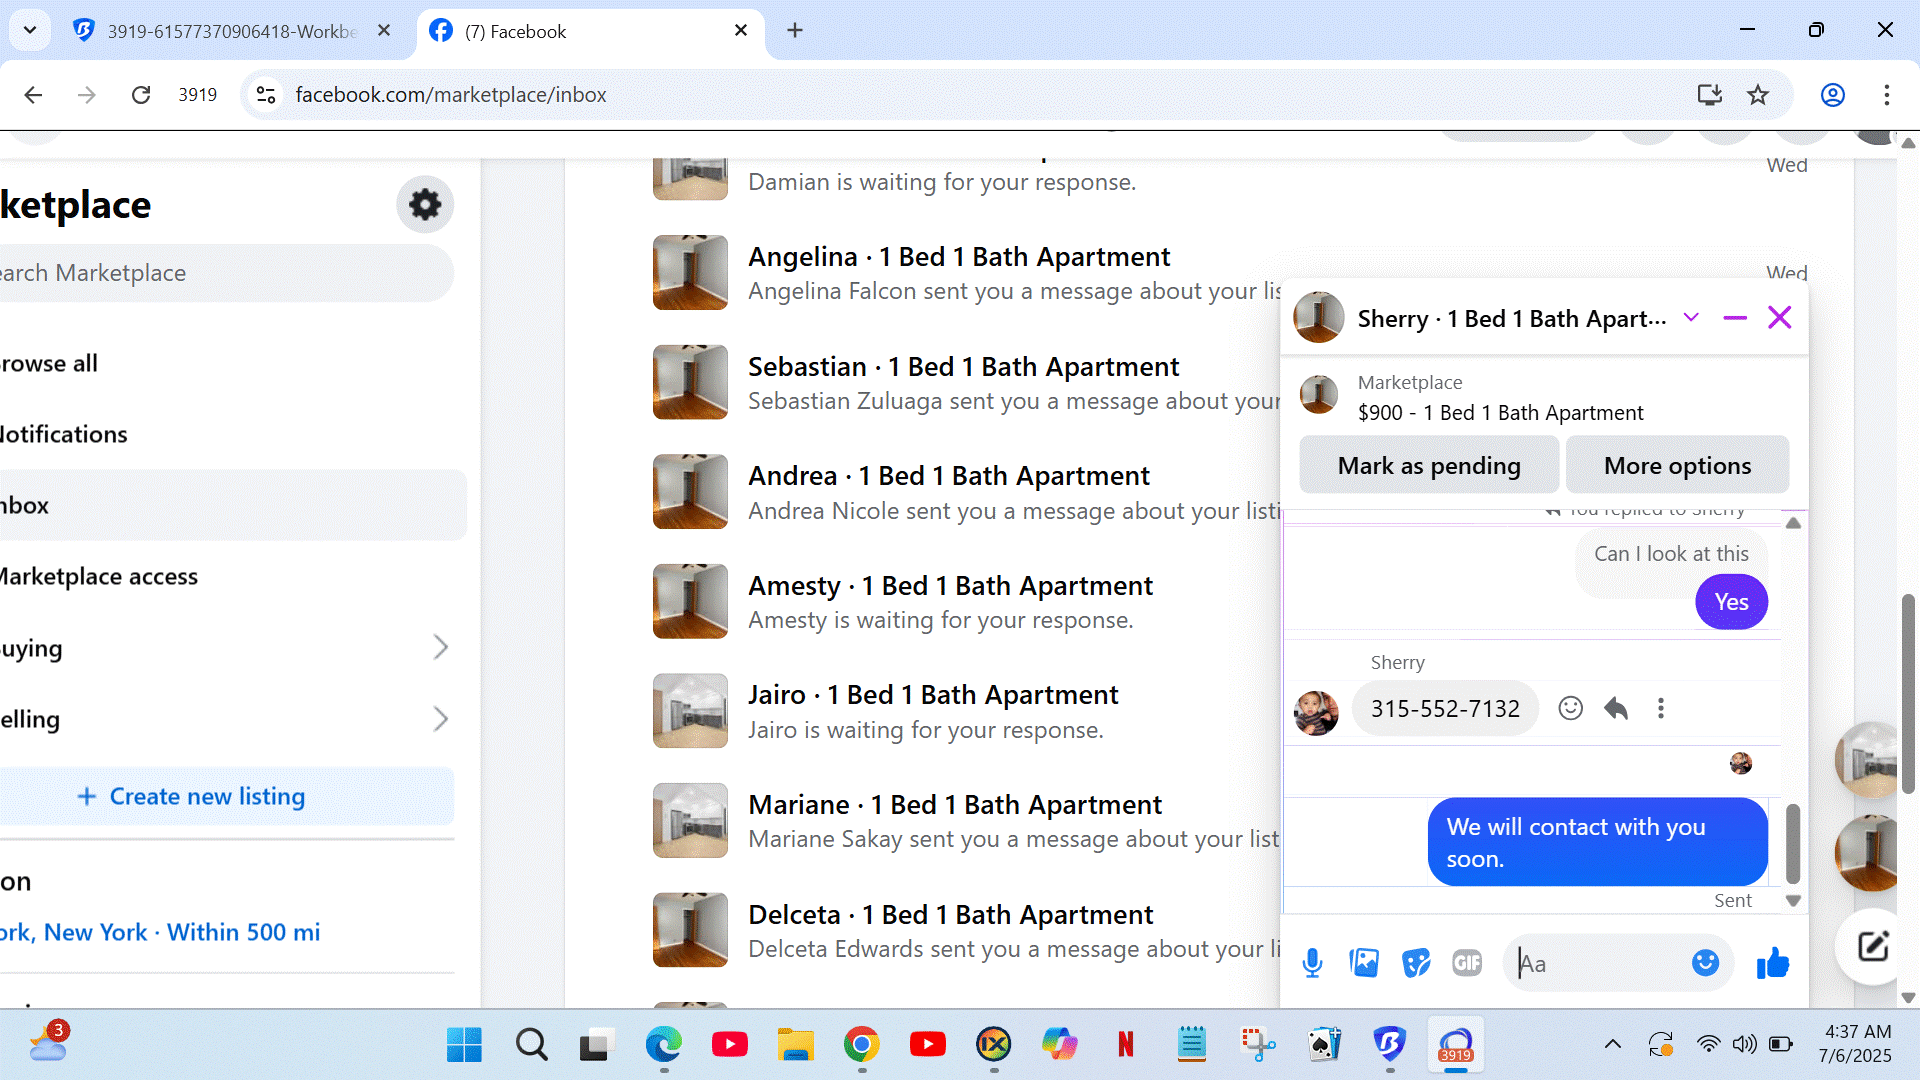
Task: Click the voice clip microphone icon
Action: [1312, 963]
